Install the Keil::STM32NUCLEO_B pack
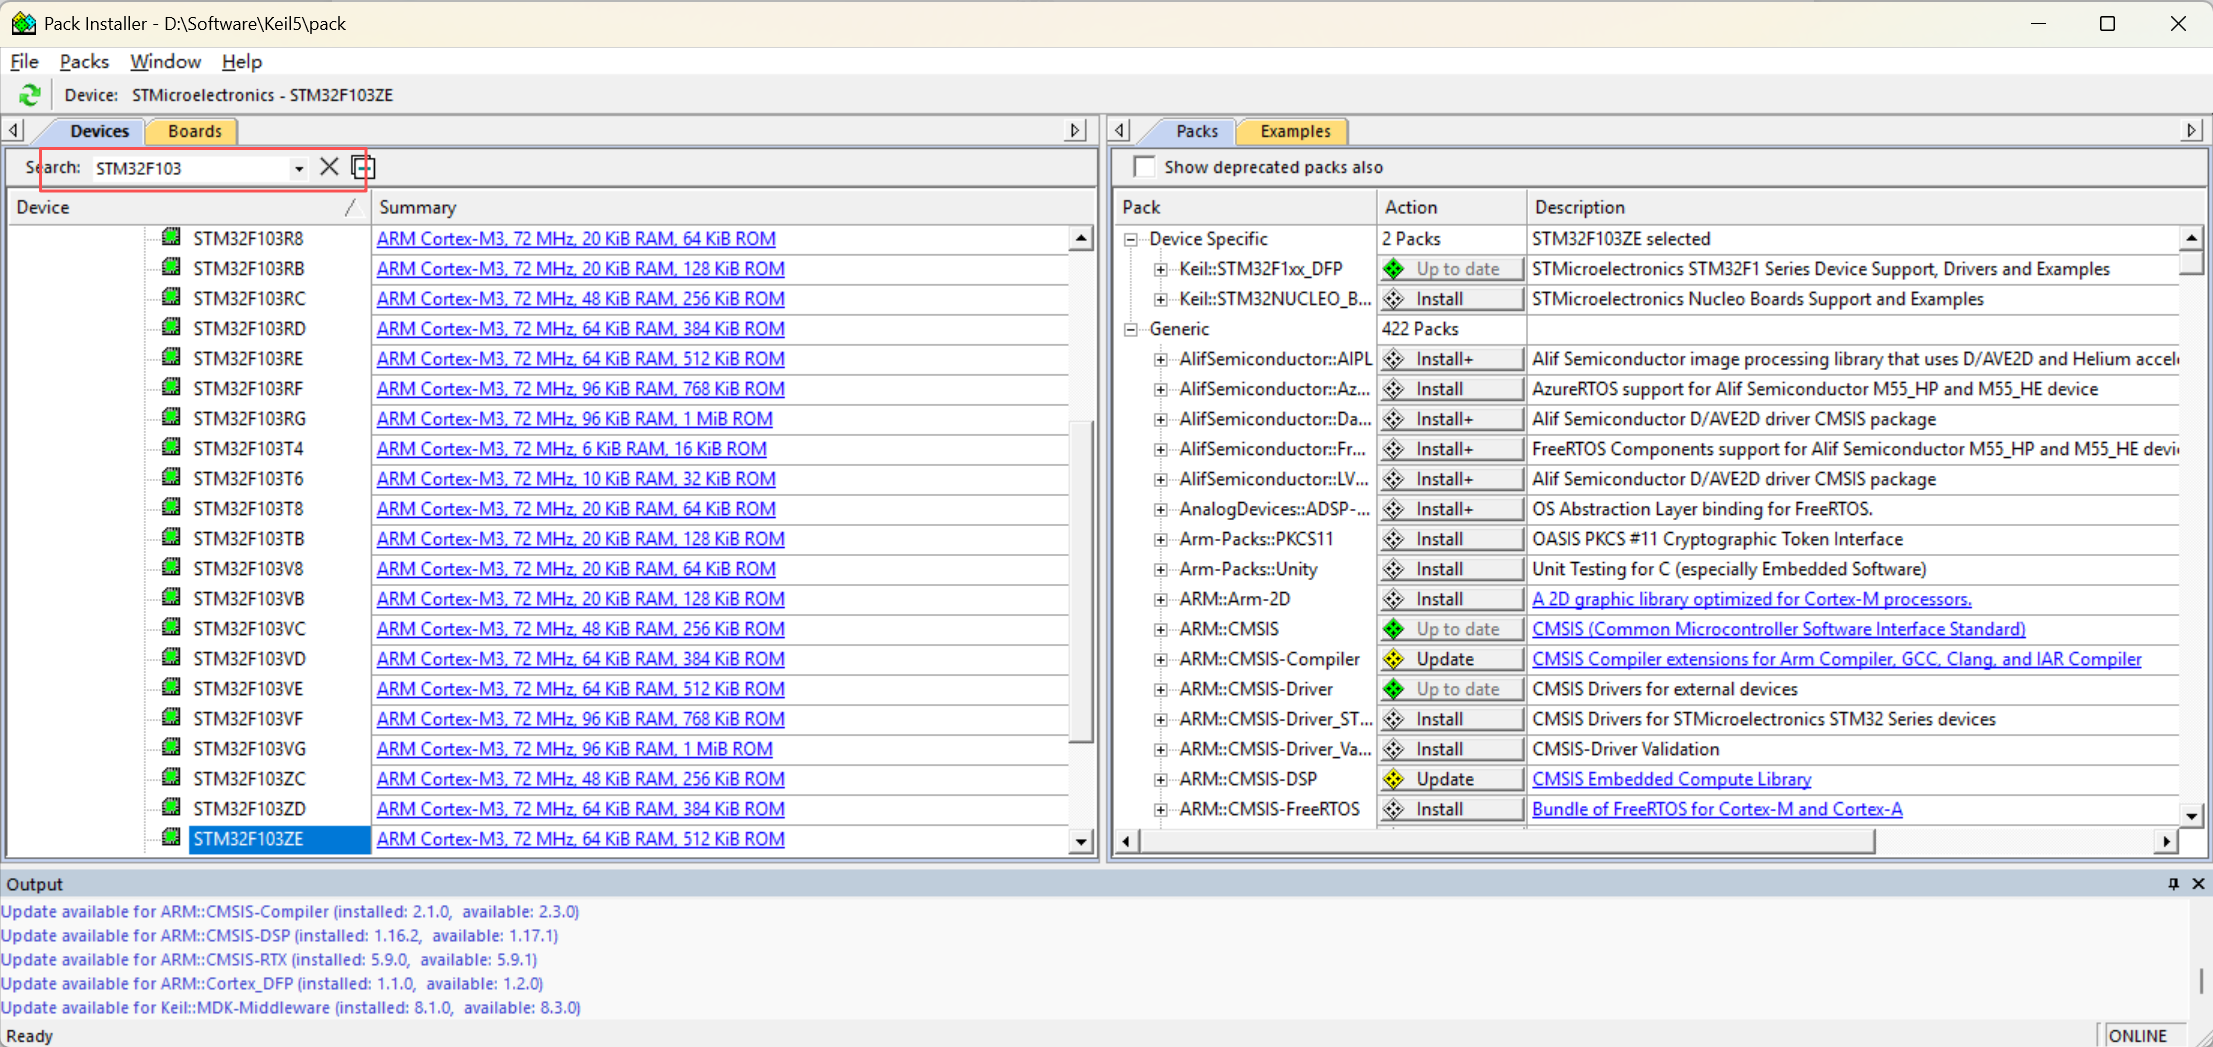The width and height of the screenshot is (2213, 1047). coord(1452,299)
